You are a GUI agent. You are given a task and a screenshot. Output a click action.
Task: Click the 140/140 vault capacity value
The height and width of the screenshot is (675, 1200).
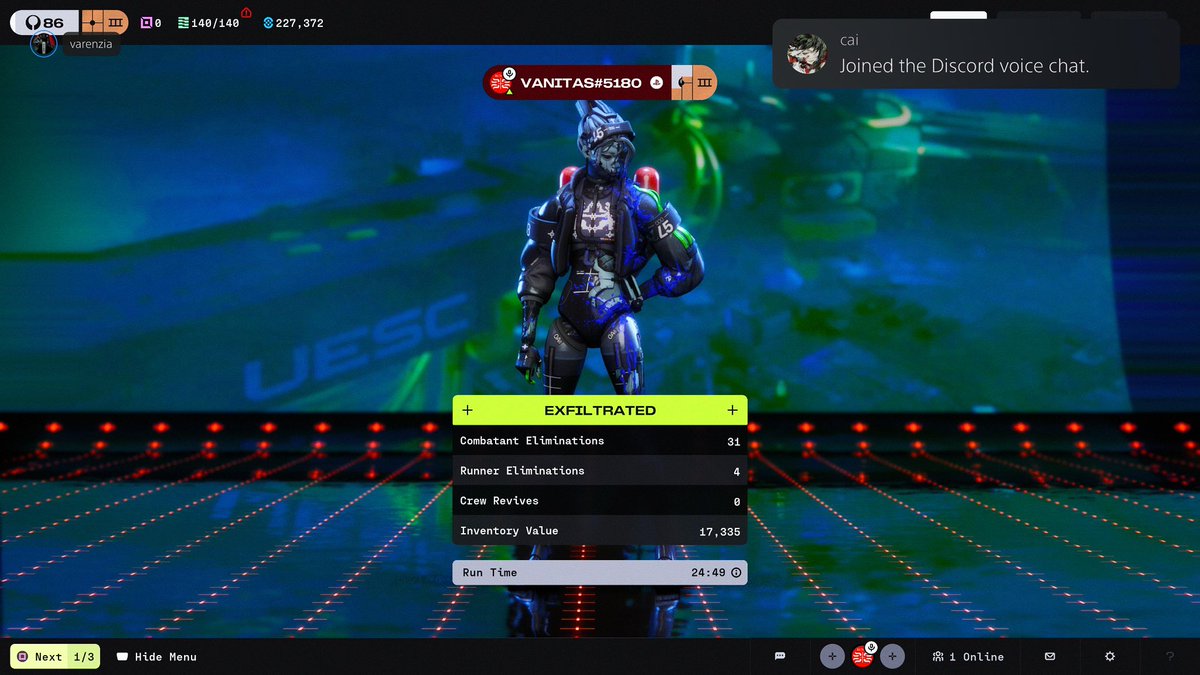pos(216,23)
